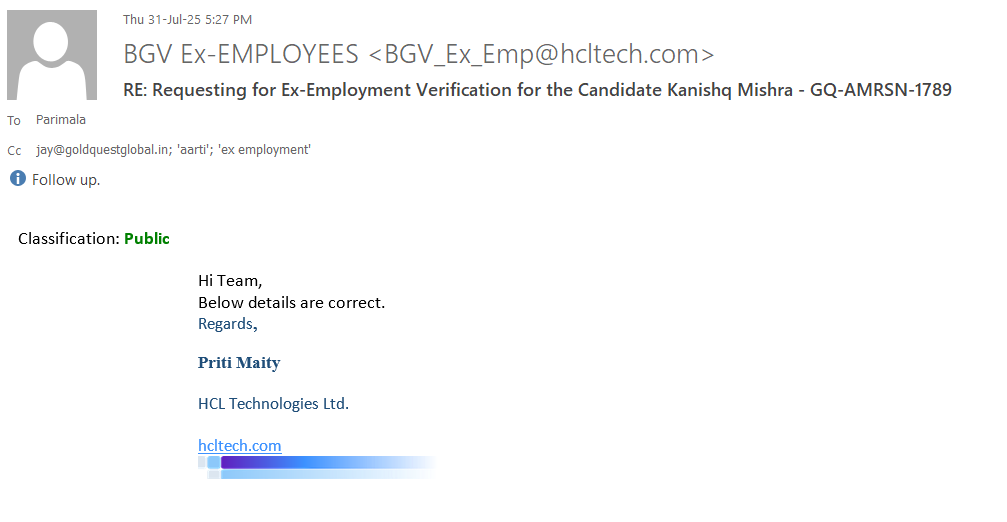Click the 'Hi Team,' greeting line
Screen dimensions: 1007x522
pyautogui.click(x=230, y=281)
